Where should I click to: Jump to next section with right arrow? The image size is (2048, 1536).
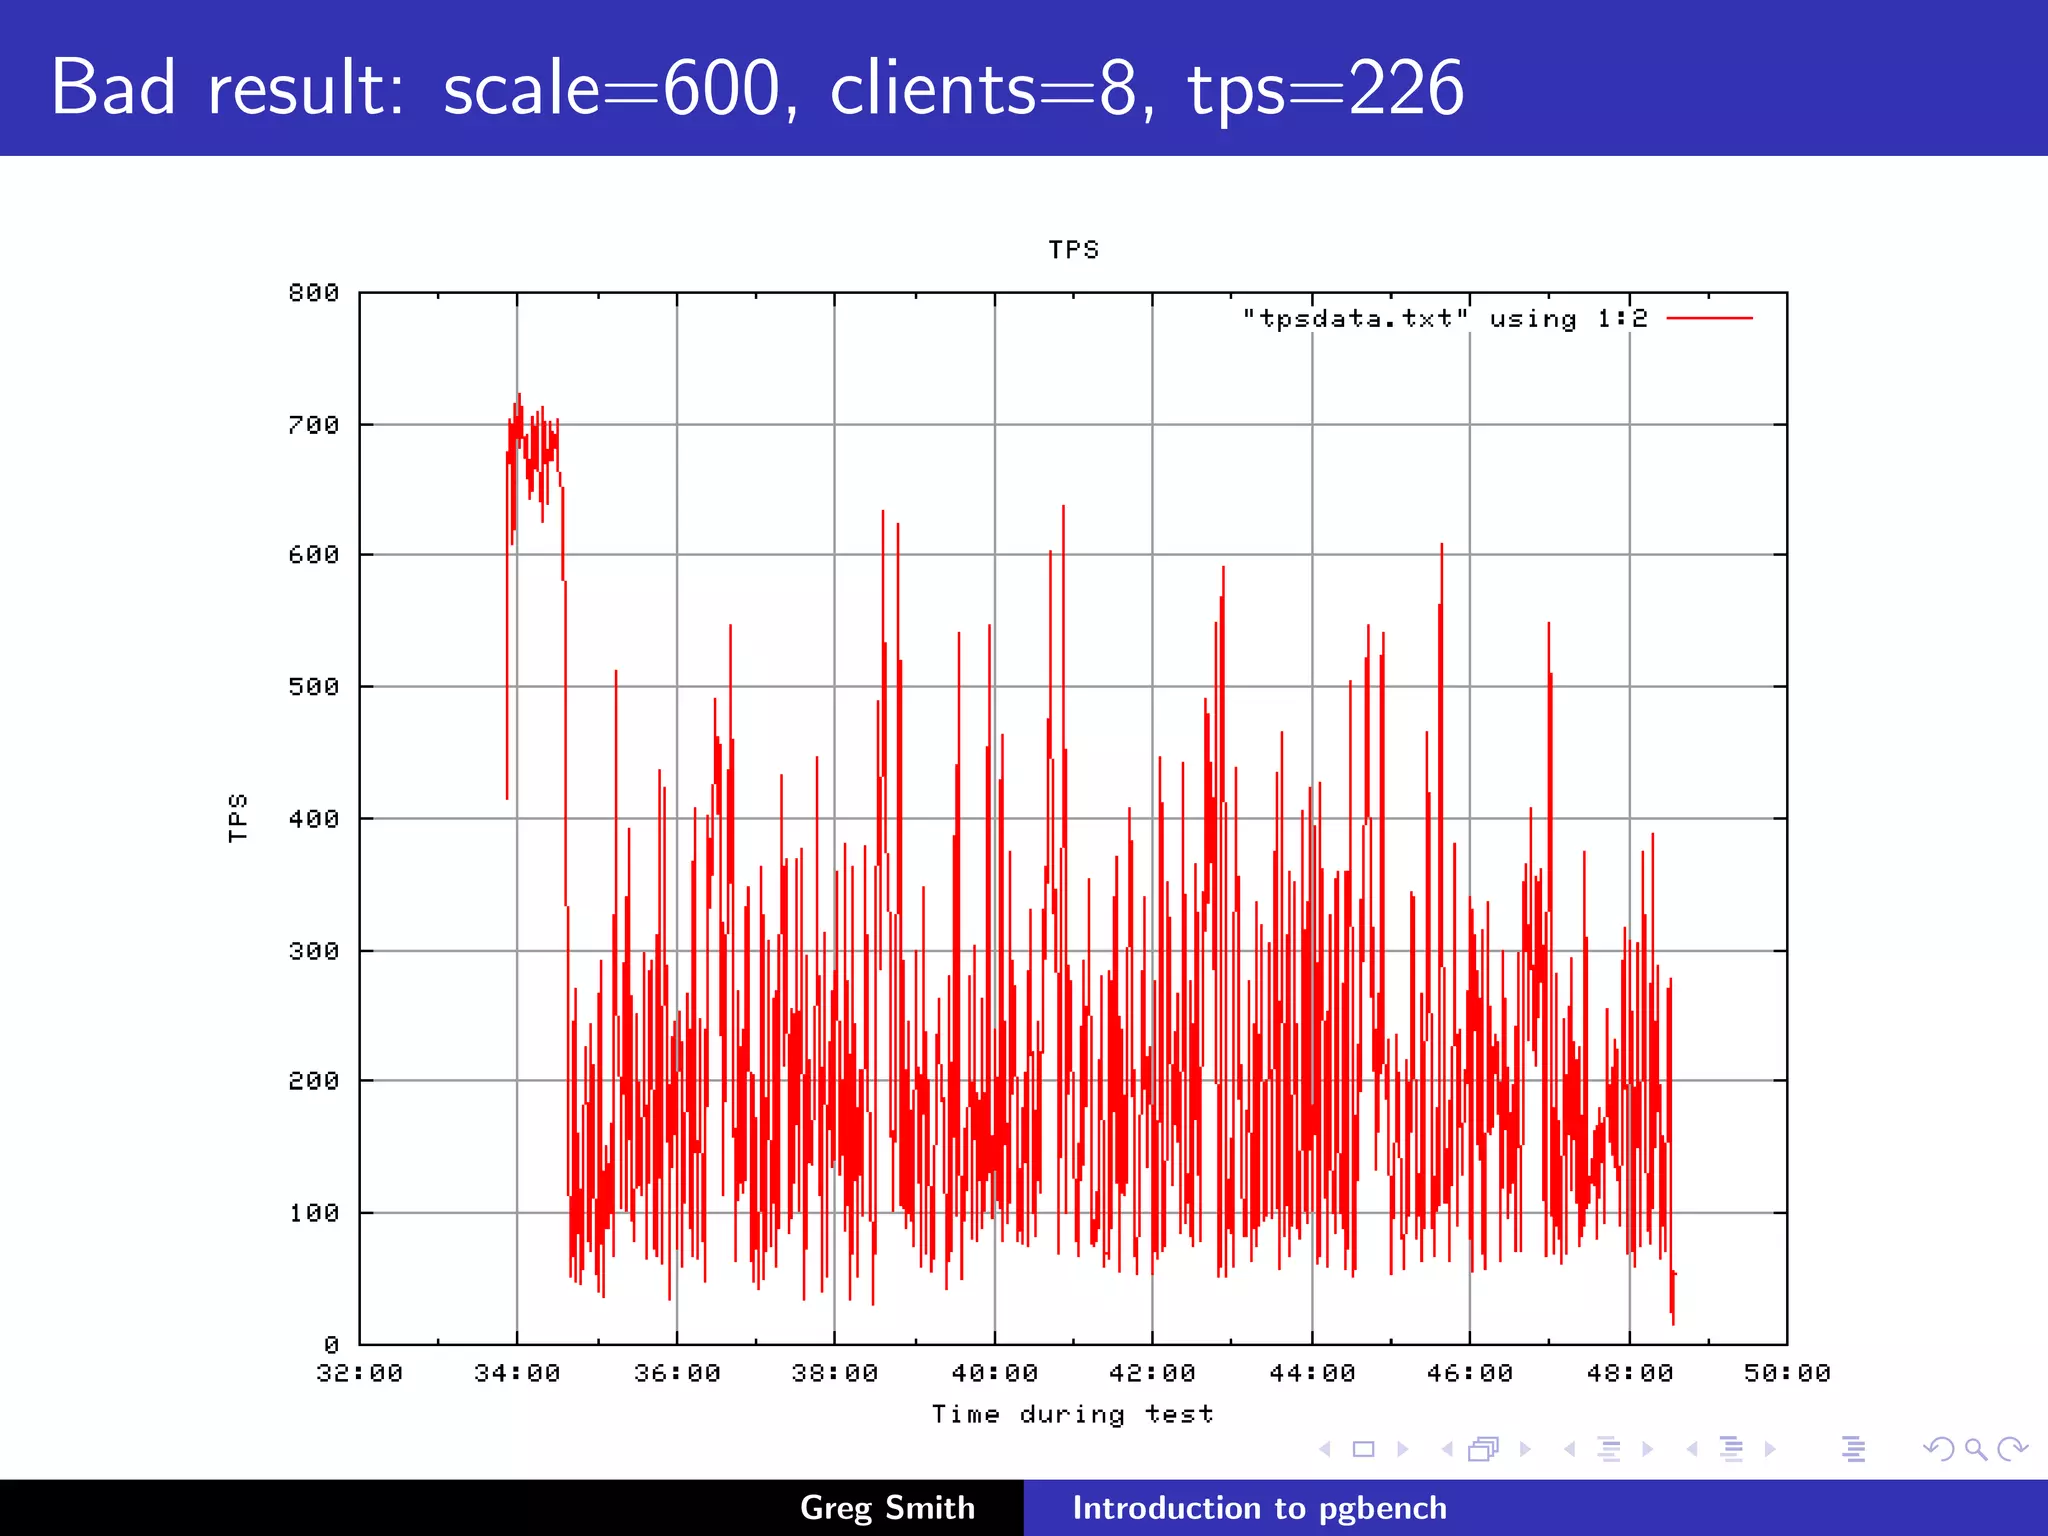pyautogui.click(x=1770, y=1449)
